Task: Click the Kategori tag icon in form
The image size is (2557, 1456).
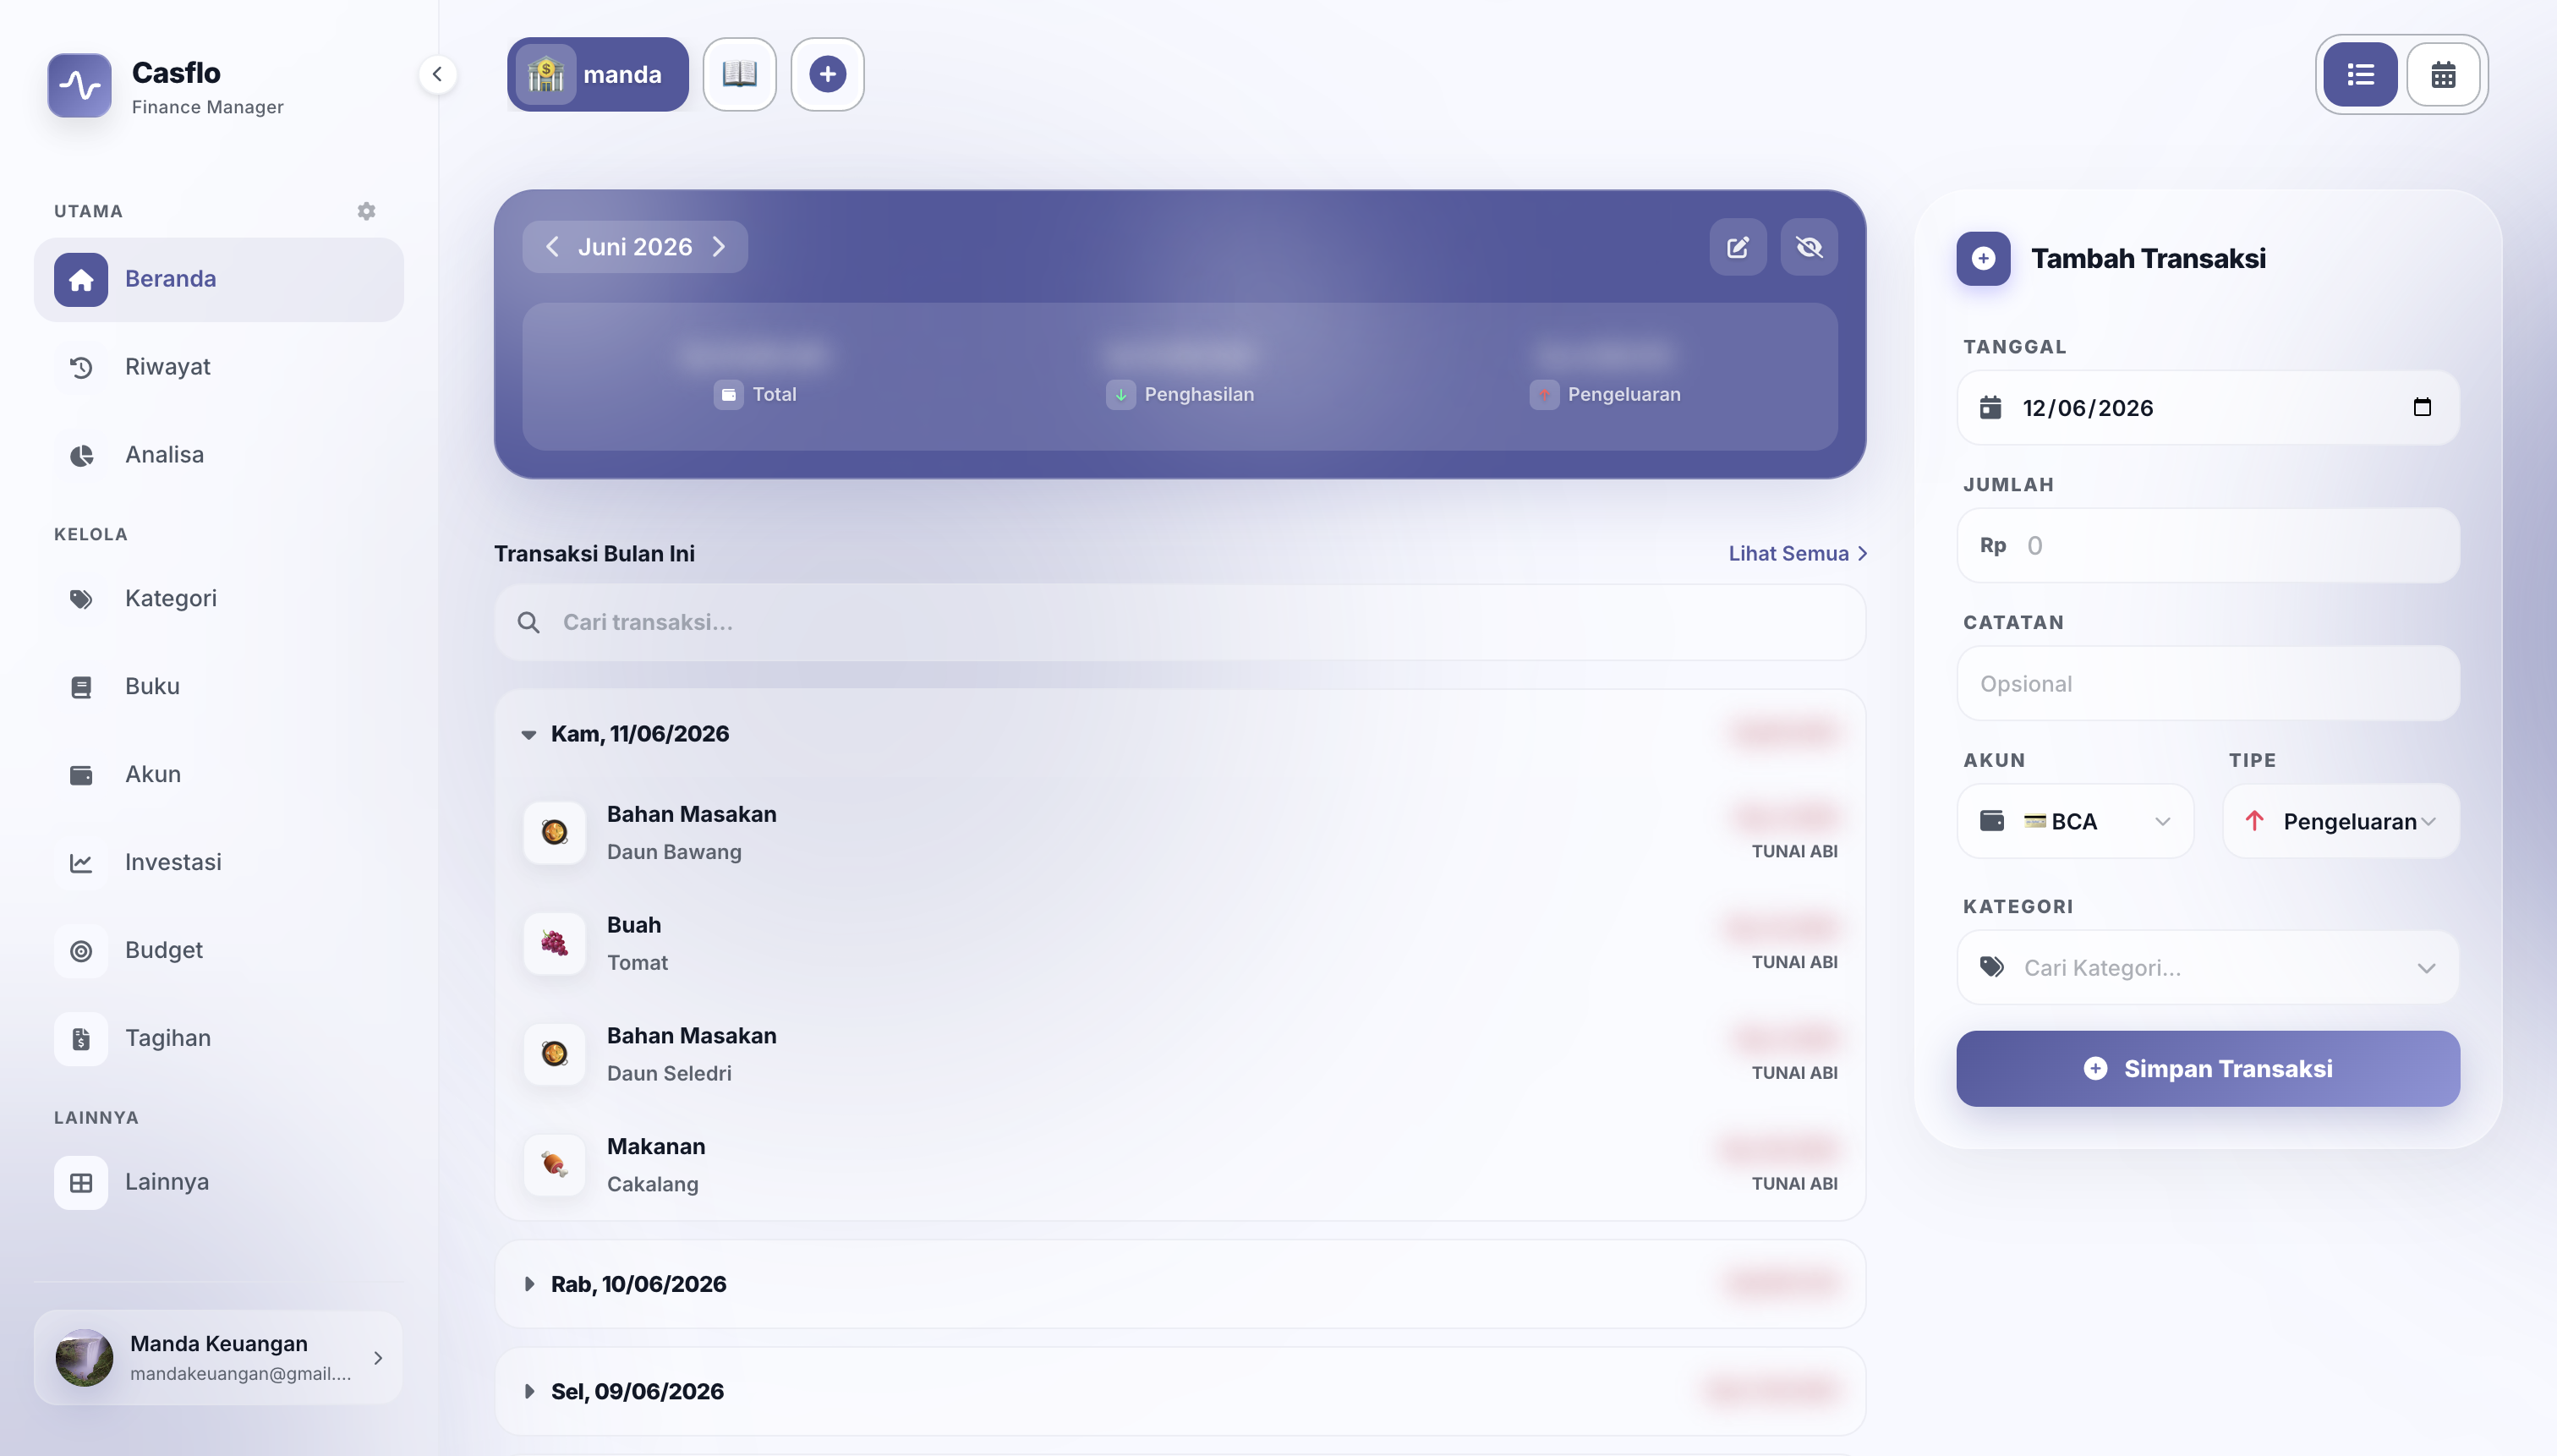Action: click(x=1991, y=967)
